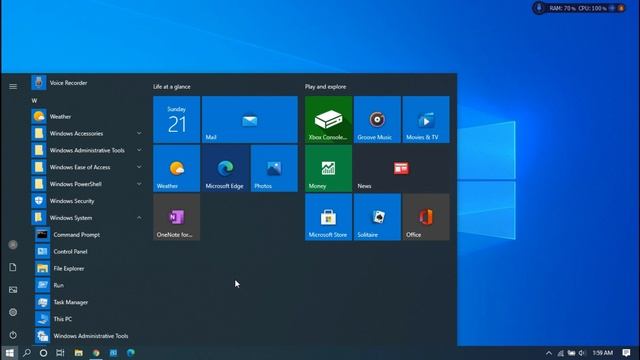Open the network icon in system tray
Image resolution: width=640 pixels, height=360 pixels.
pyautogui.click(x=561, y=353)
